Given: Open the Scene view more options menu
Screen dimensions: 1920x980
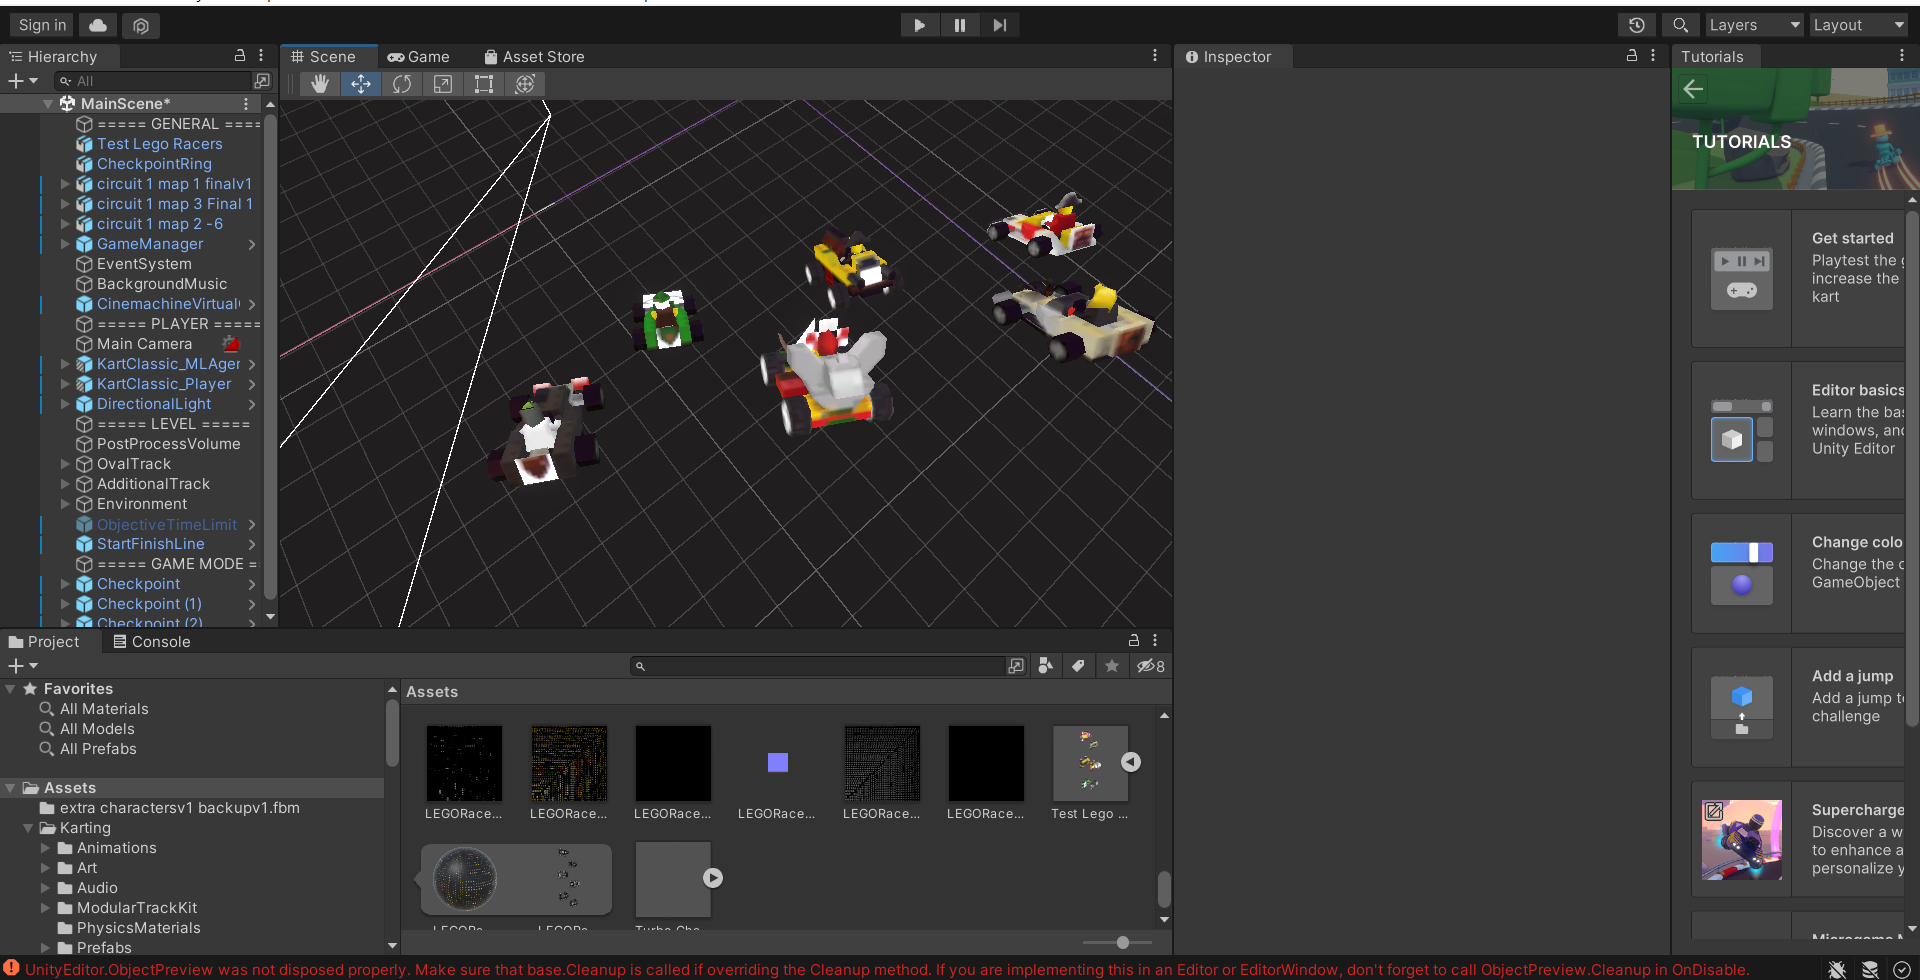Looking at the screenshot, I should 1155,56.
